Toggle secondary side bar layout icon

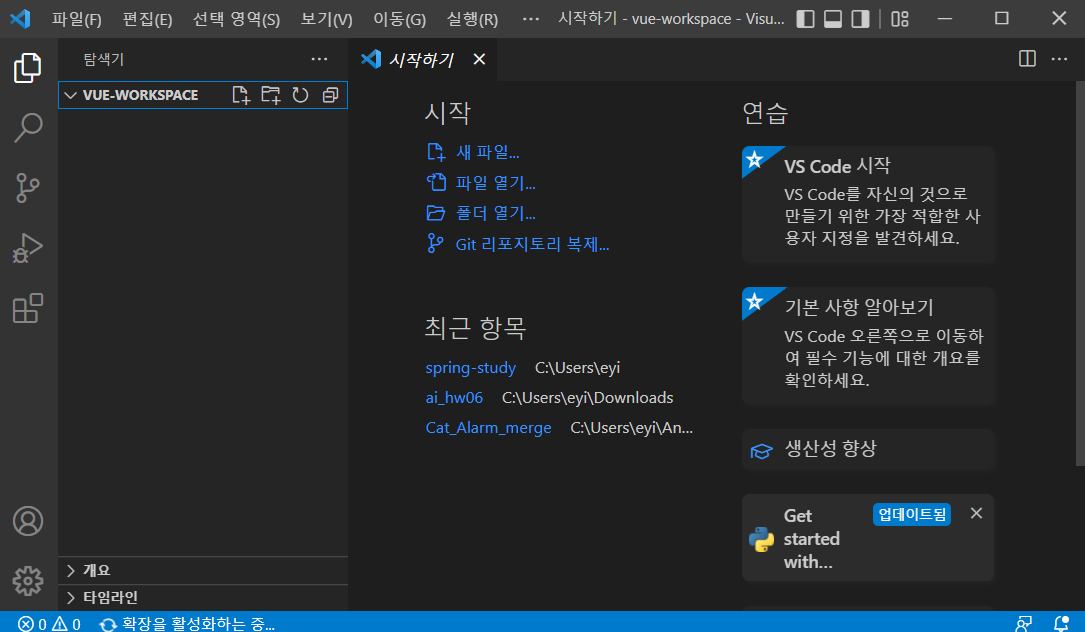[860, 19]
